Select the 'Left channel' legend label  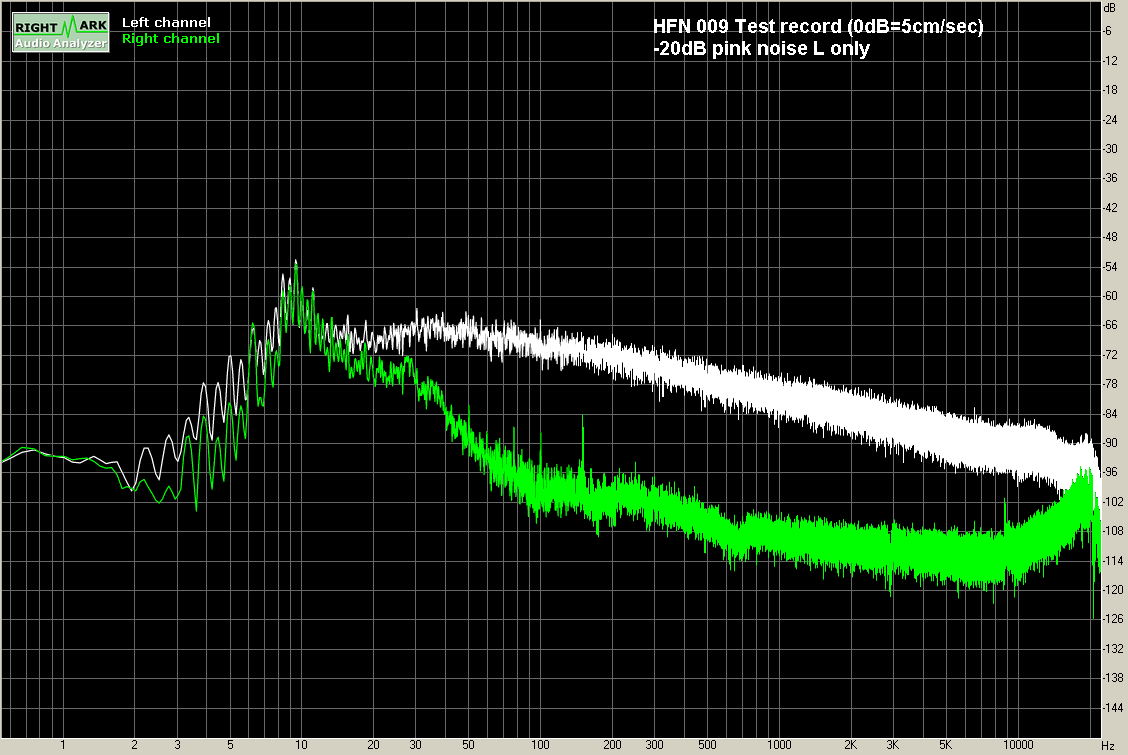(166, 22)
